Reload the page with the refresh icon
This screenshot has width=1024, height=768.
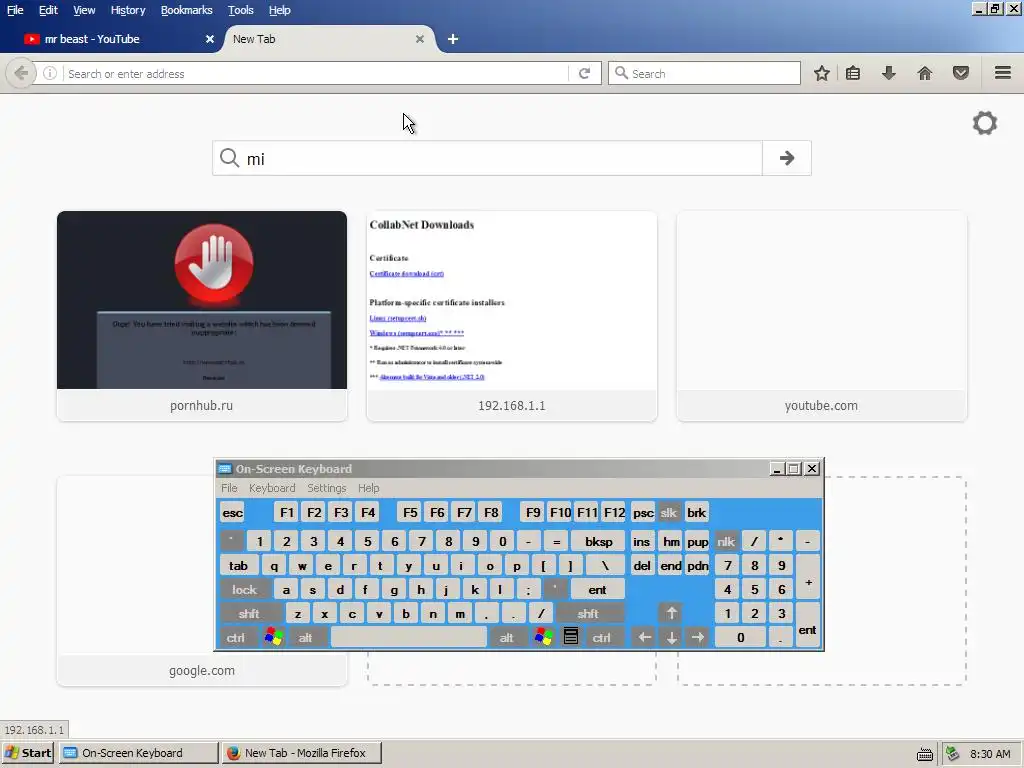coord(584,73)
